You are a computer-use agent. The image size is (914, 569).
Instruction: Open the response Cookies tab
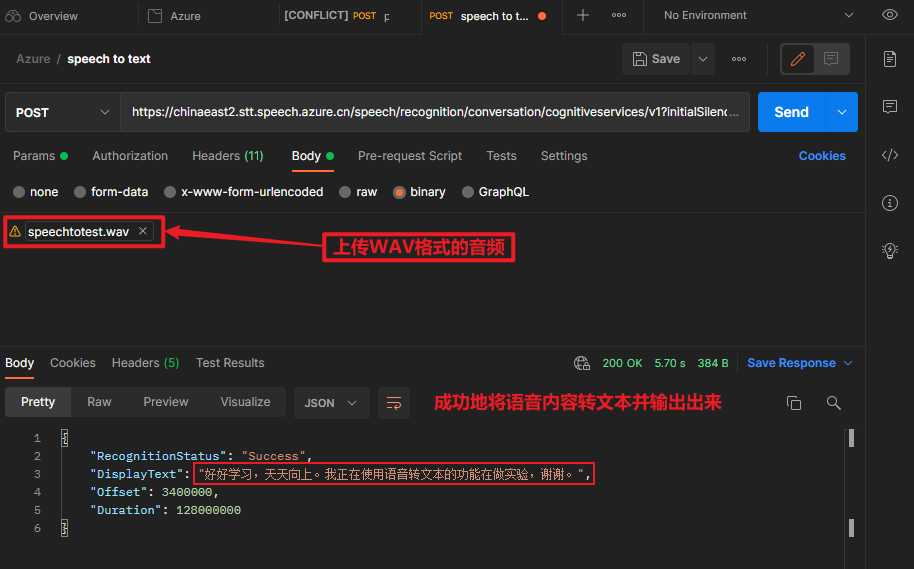pyautogui.click(x=72, y=363)
